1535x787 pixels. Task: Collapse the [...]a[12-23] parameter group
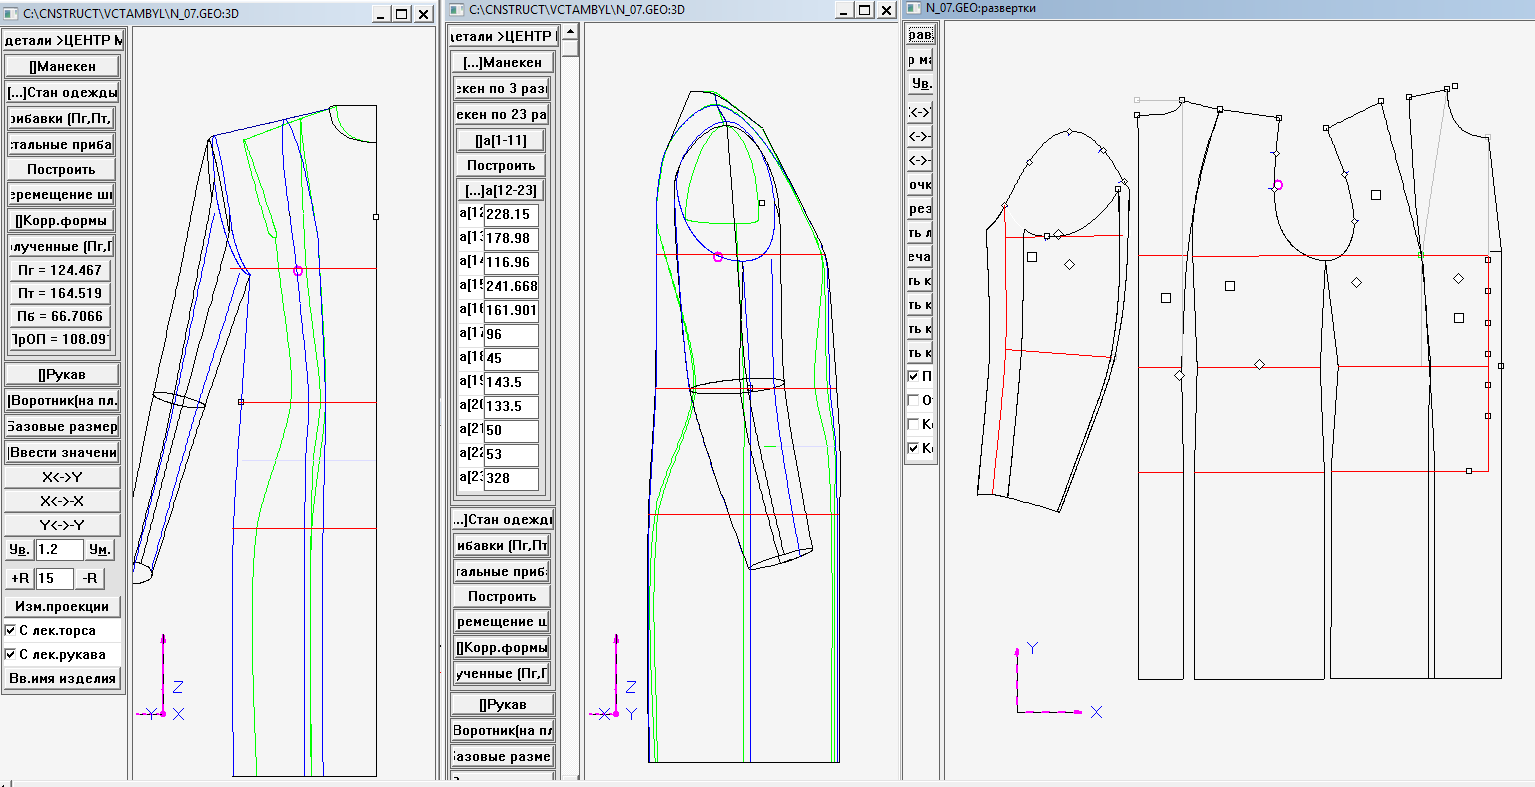point(500,190)
